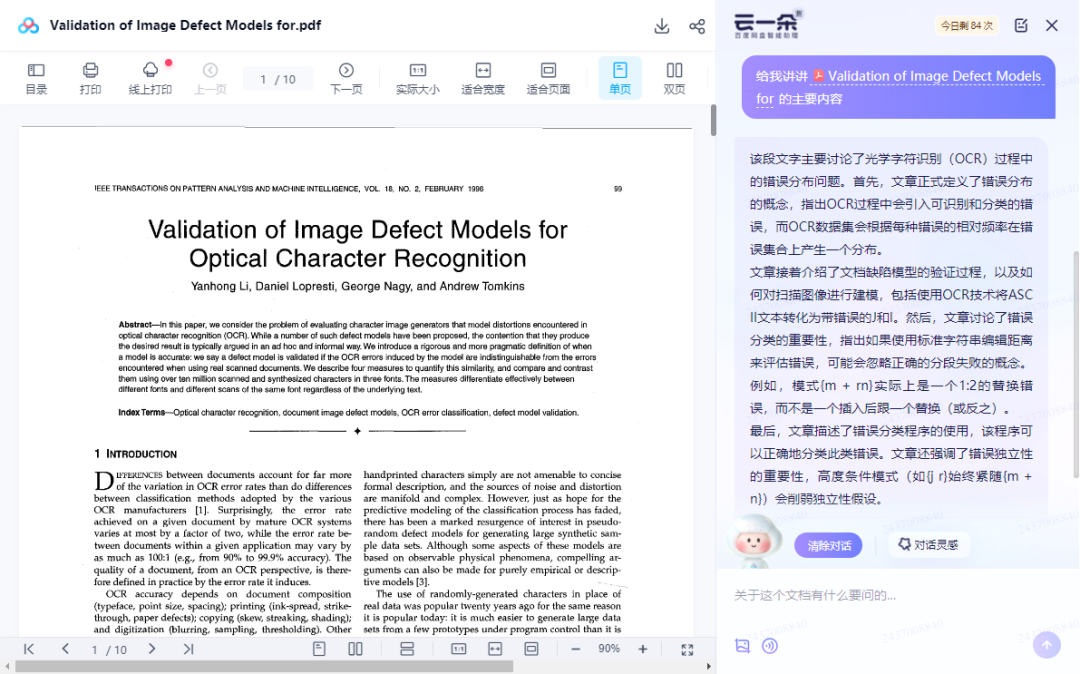This screenshot has height=674, width=1080.
Task: Choose 适合宽度 fit width in toolbar
Action: [483, 78]
